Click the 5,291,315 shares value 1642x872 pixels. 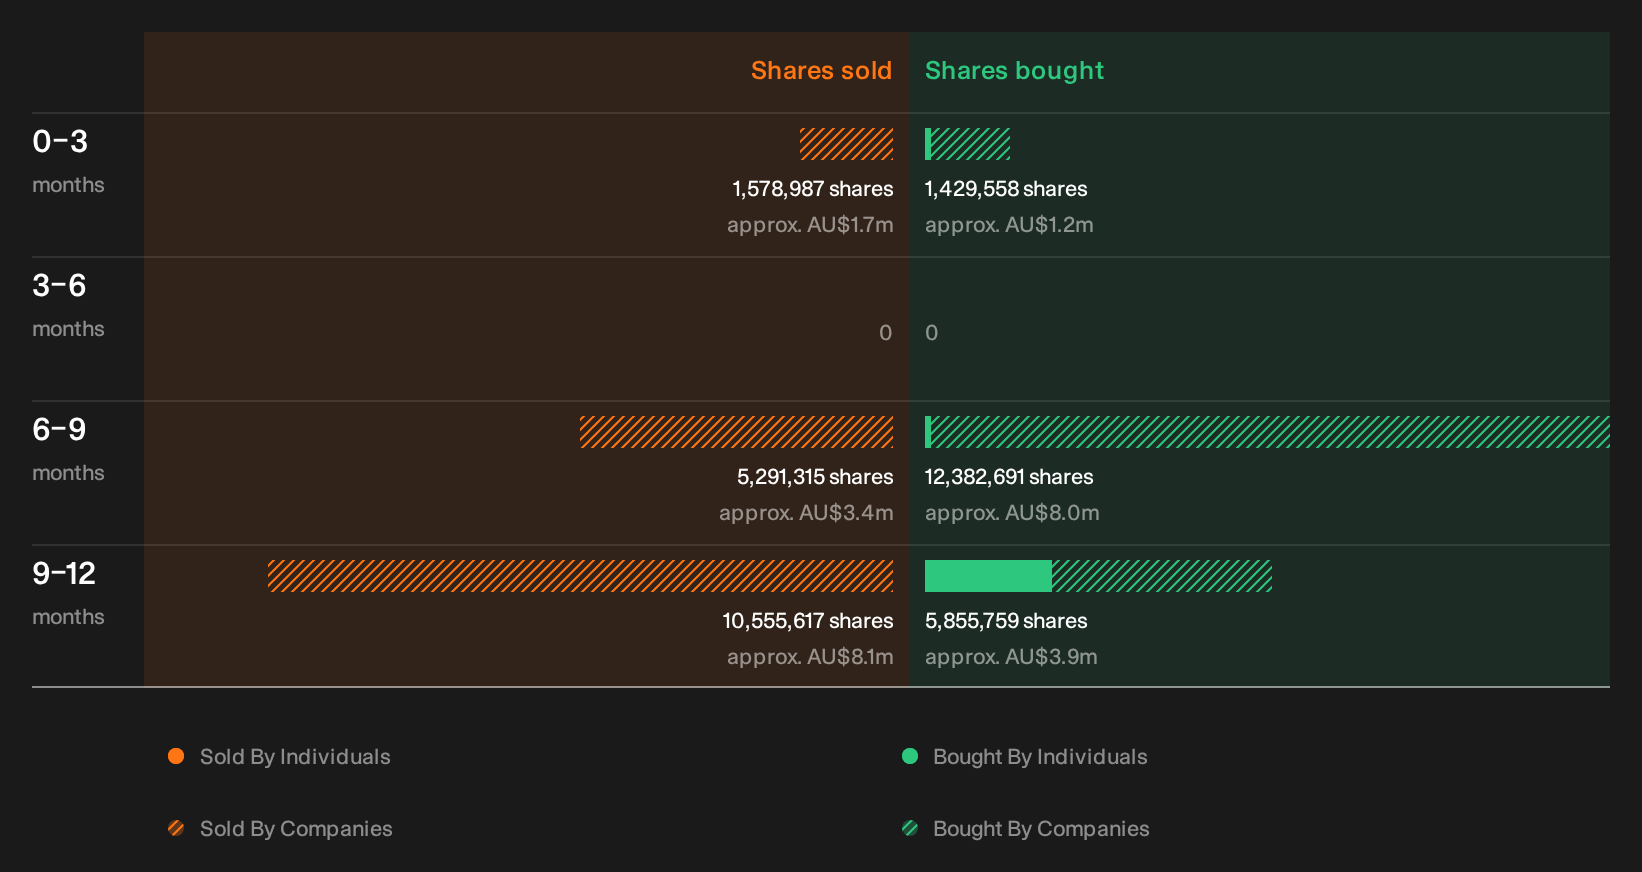click(815, 477)
